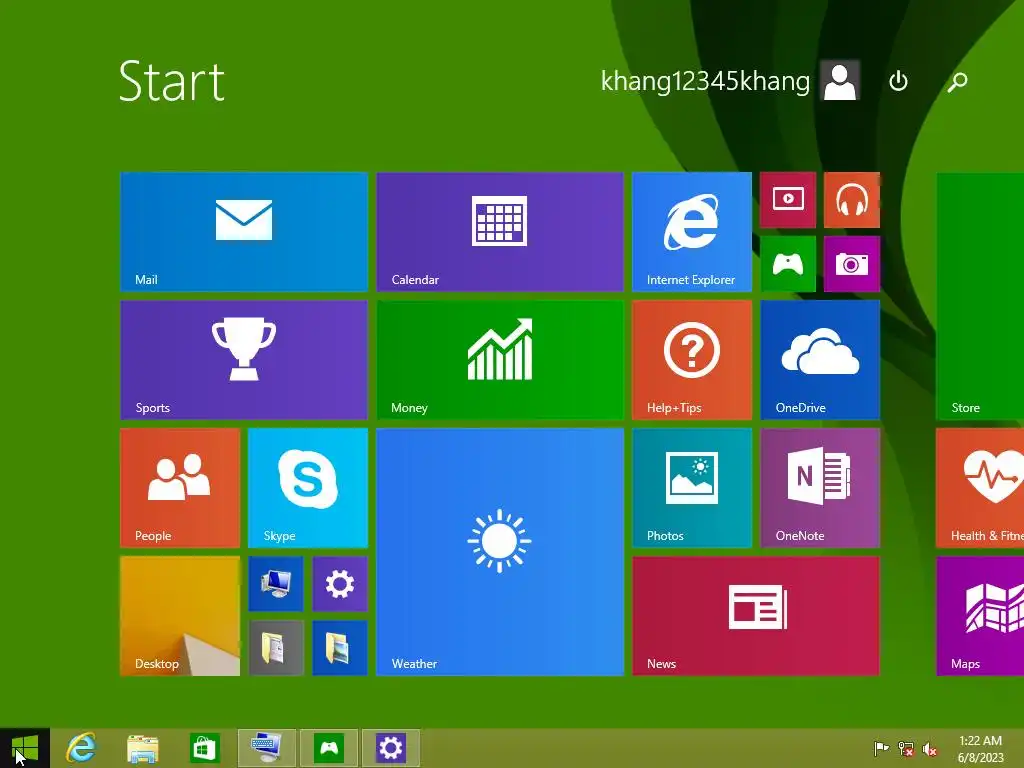Open the small Pictures folder tile

point(340,648)
